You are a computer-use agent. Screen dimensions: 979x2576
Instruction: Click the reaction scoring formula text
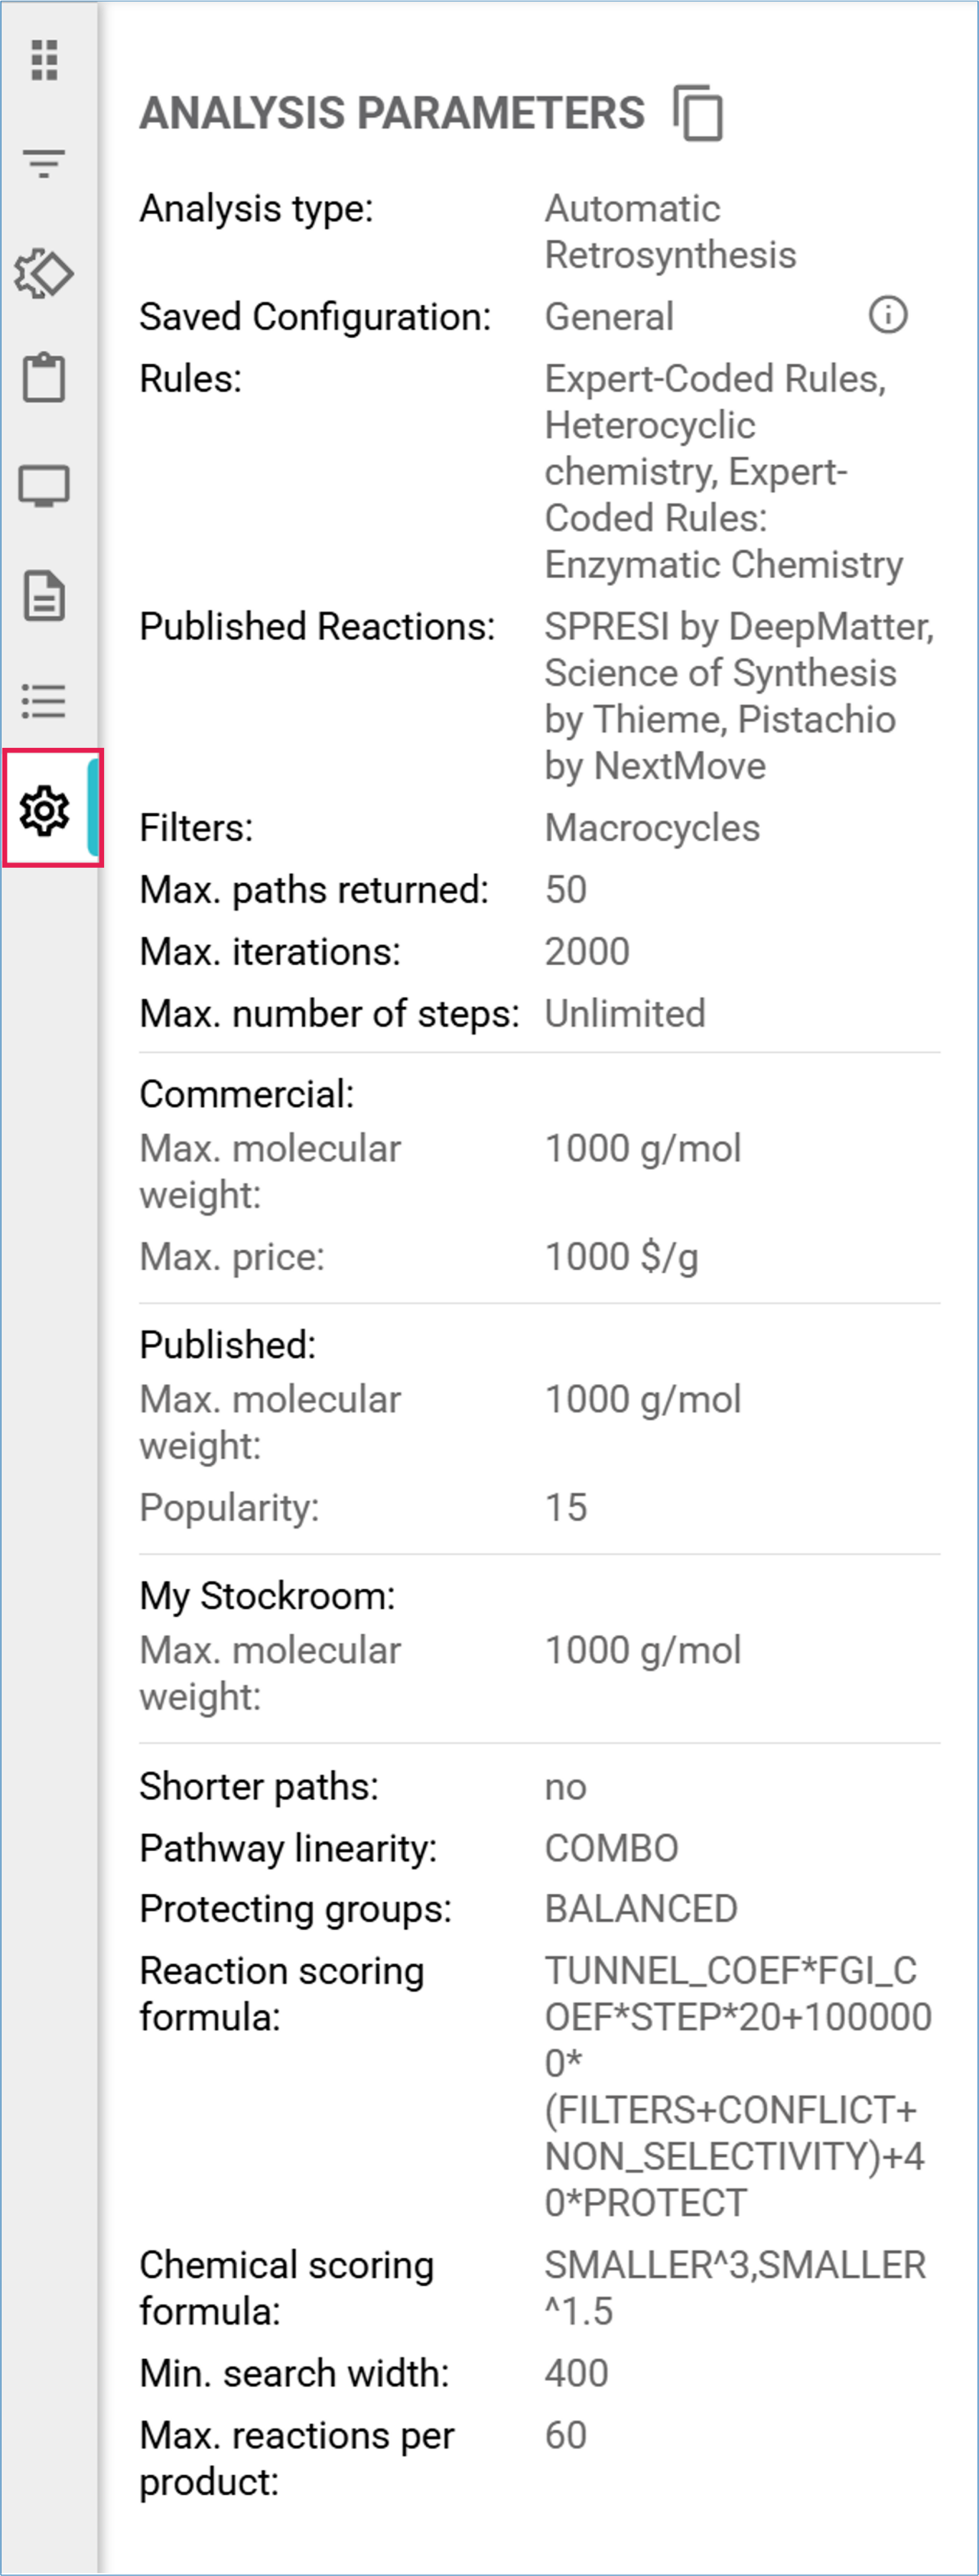[738, 2087]
